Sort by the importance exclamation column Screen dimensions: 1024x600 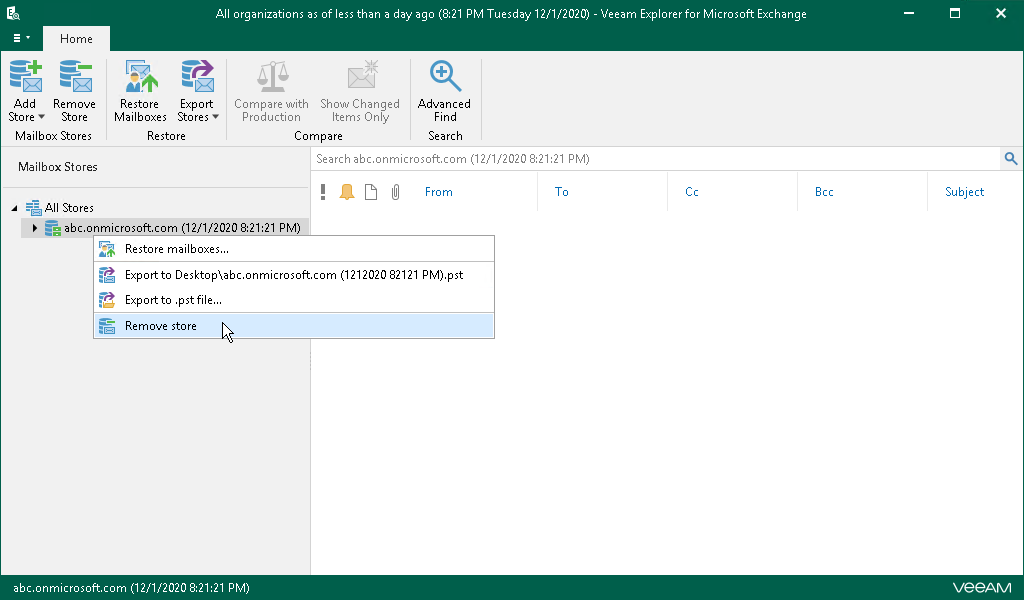pos(323,192)
